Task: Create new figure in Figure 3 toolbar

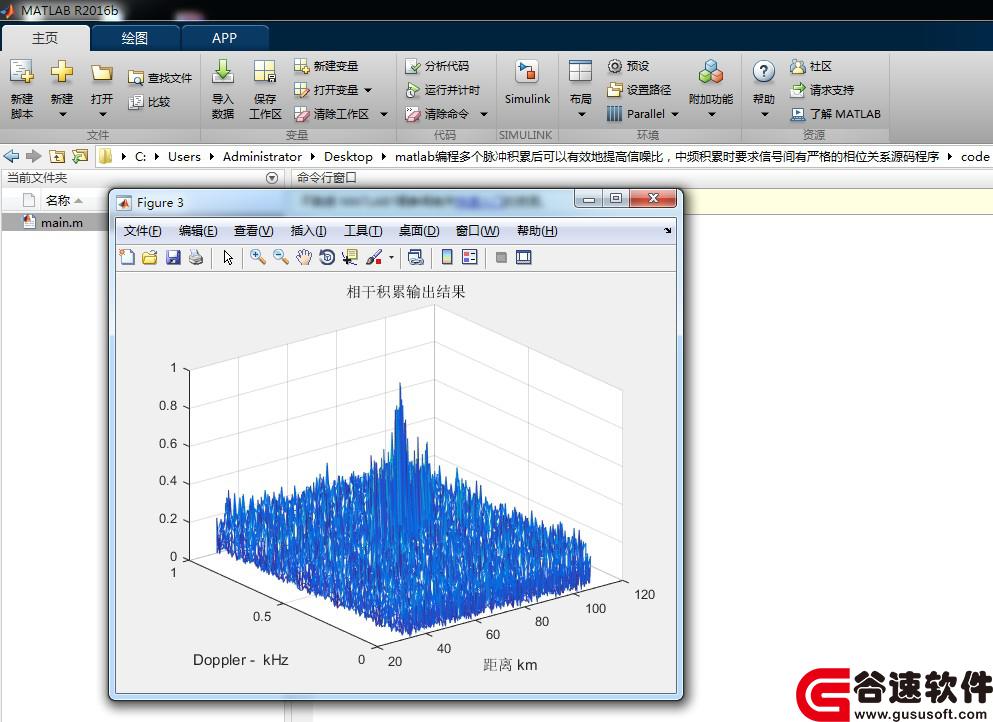Action: [x=127, y=257]
